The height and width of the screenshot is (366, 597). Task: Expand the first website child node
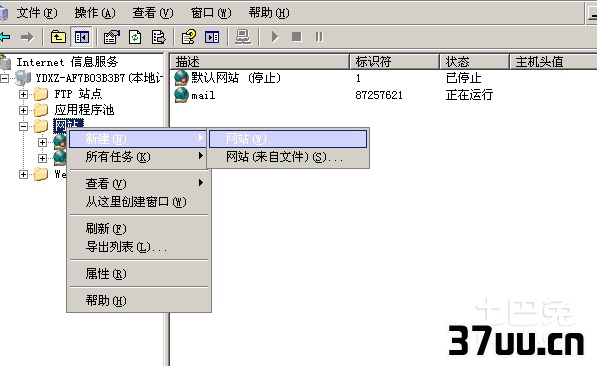42,142
